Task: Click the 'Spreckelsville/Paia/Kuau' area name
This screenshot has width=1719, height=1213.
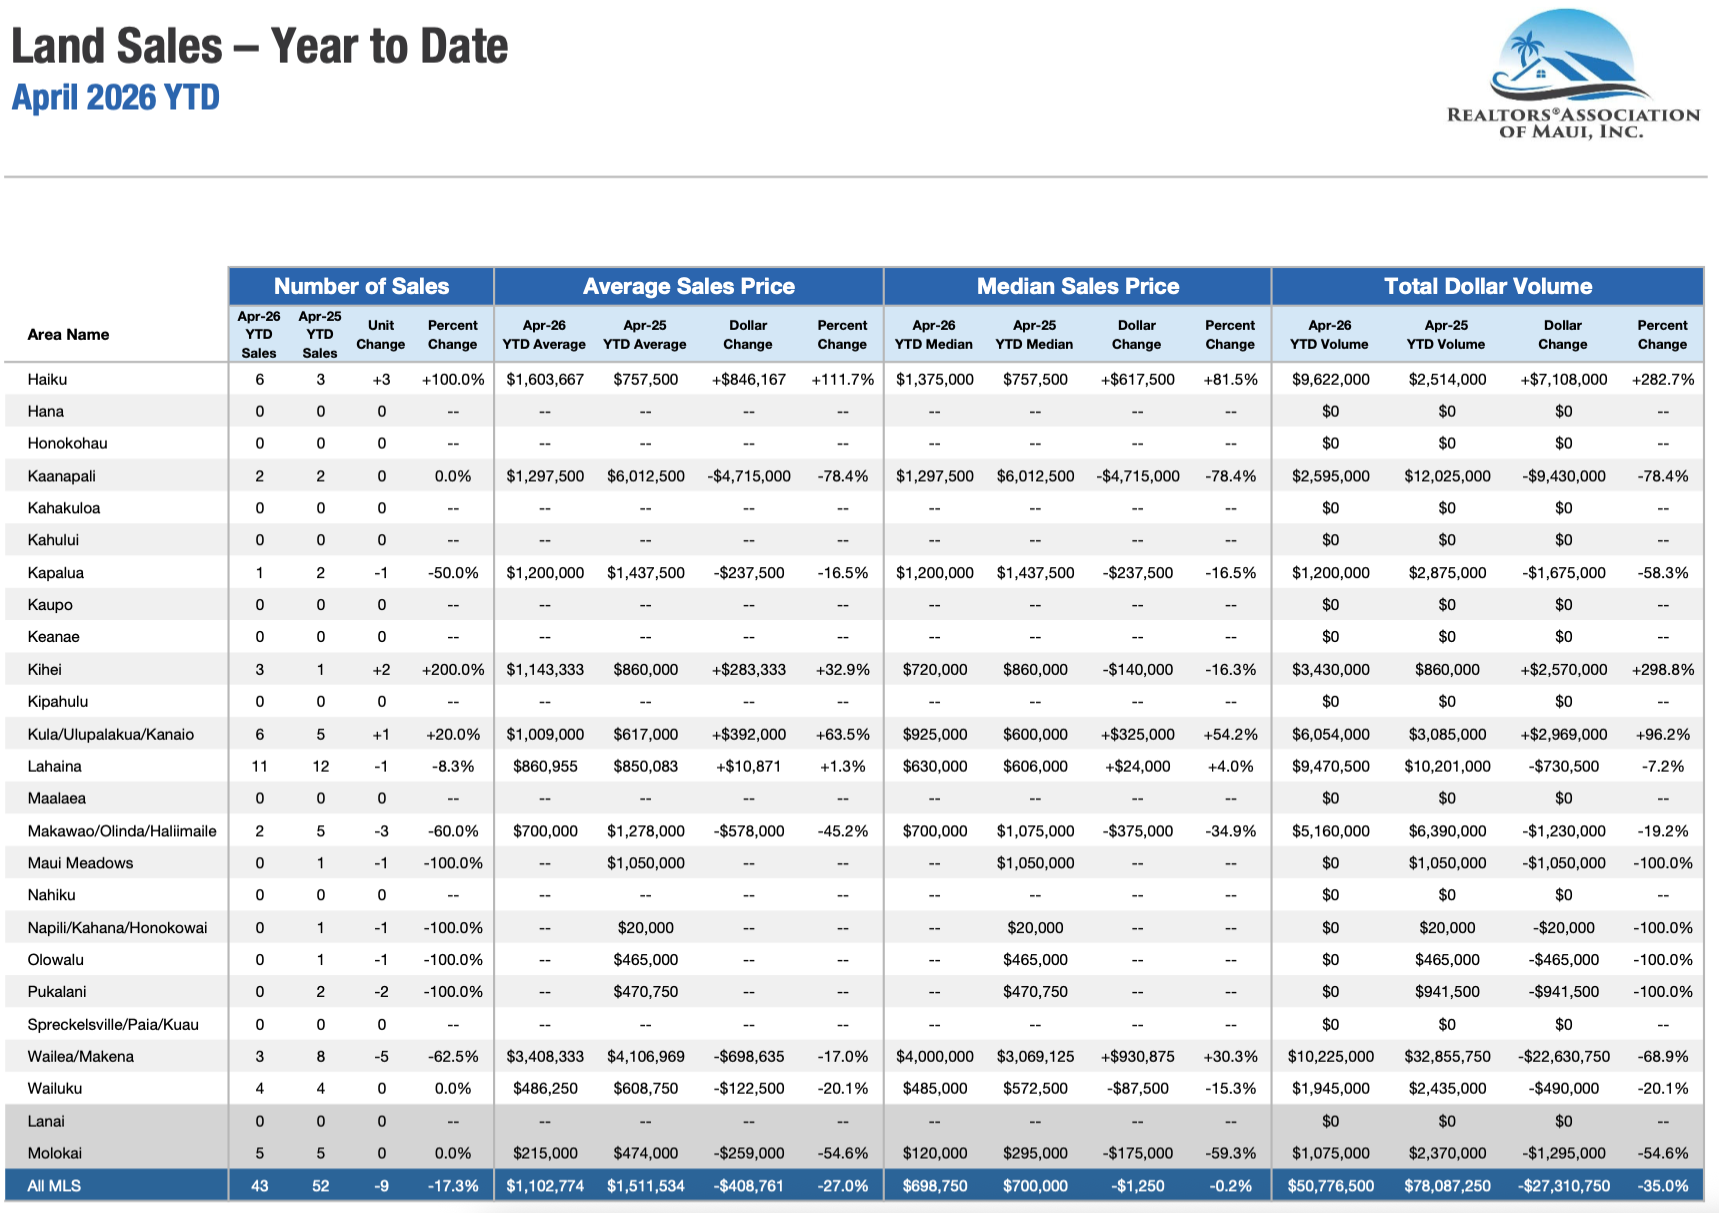Action: (112, 1024)
